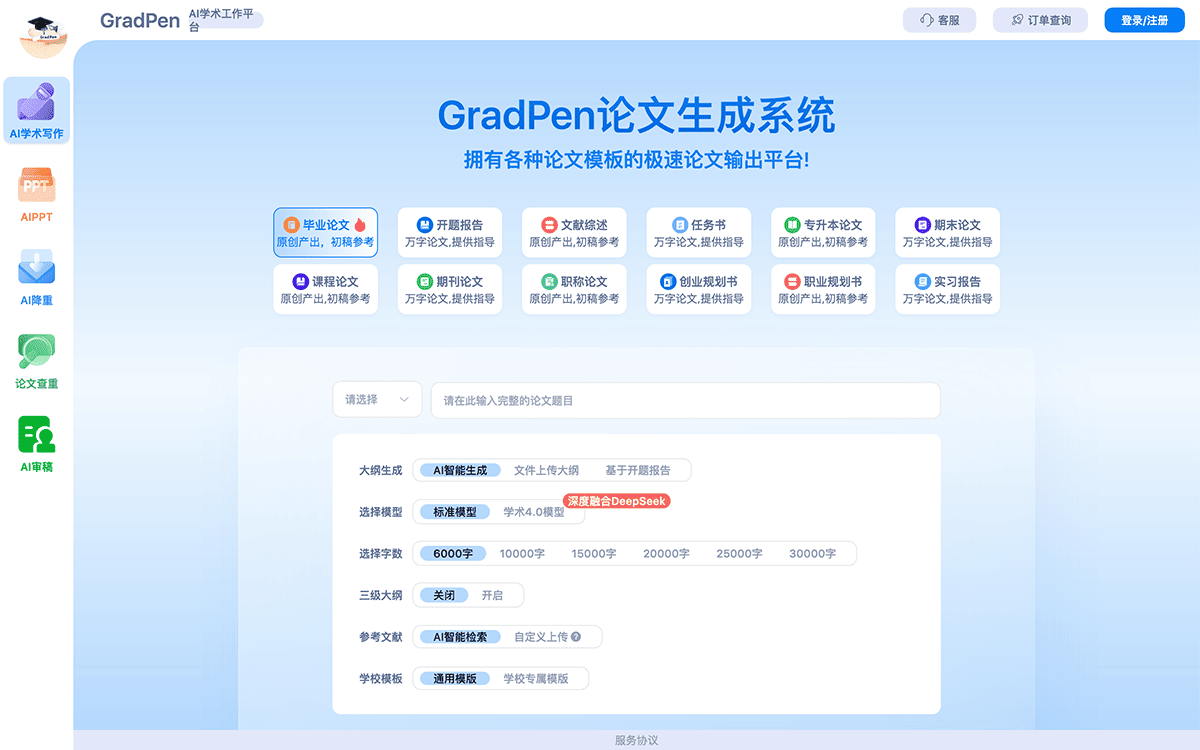Open the 请选择 subject dropdown
1200x750 pixels.
click(x=377, y=399)
